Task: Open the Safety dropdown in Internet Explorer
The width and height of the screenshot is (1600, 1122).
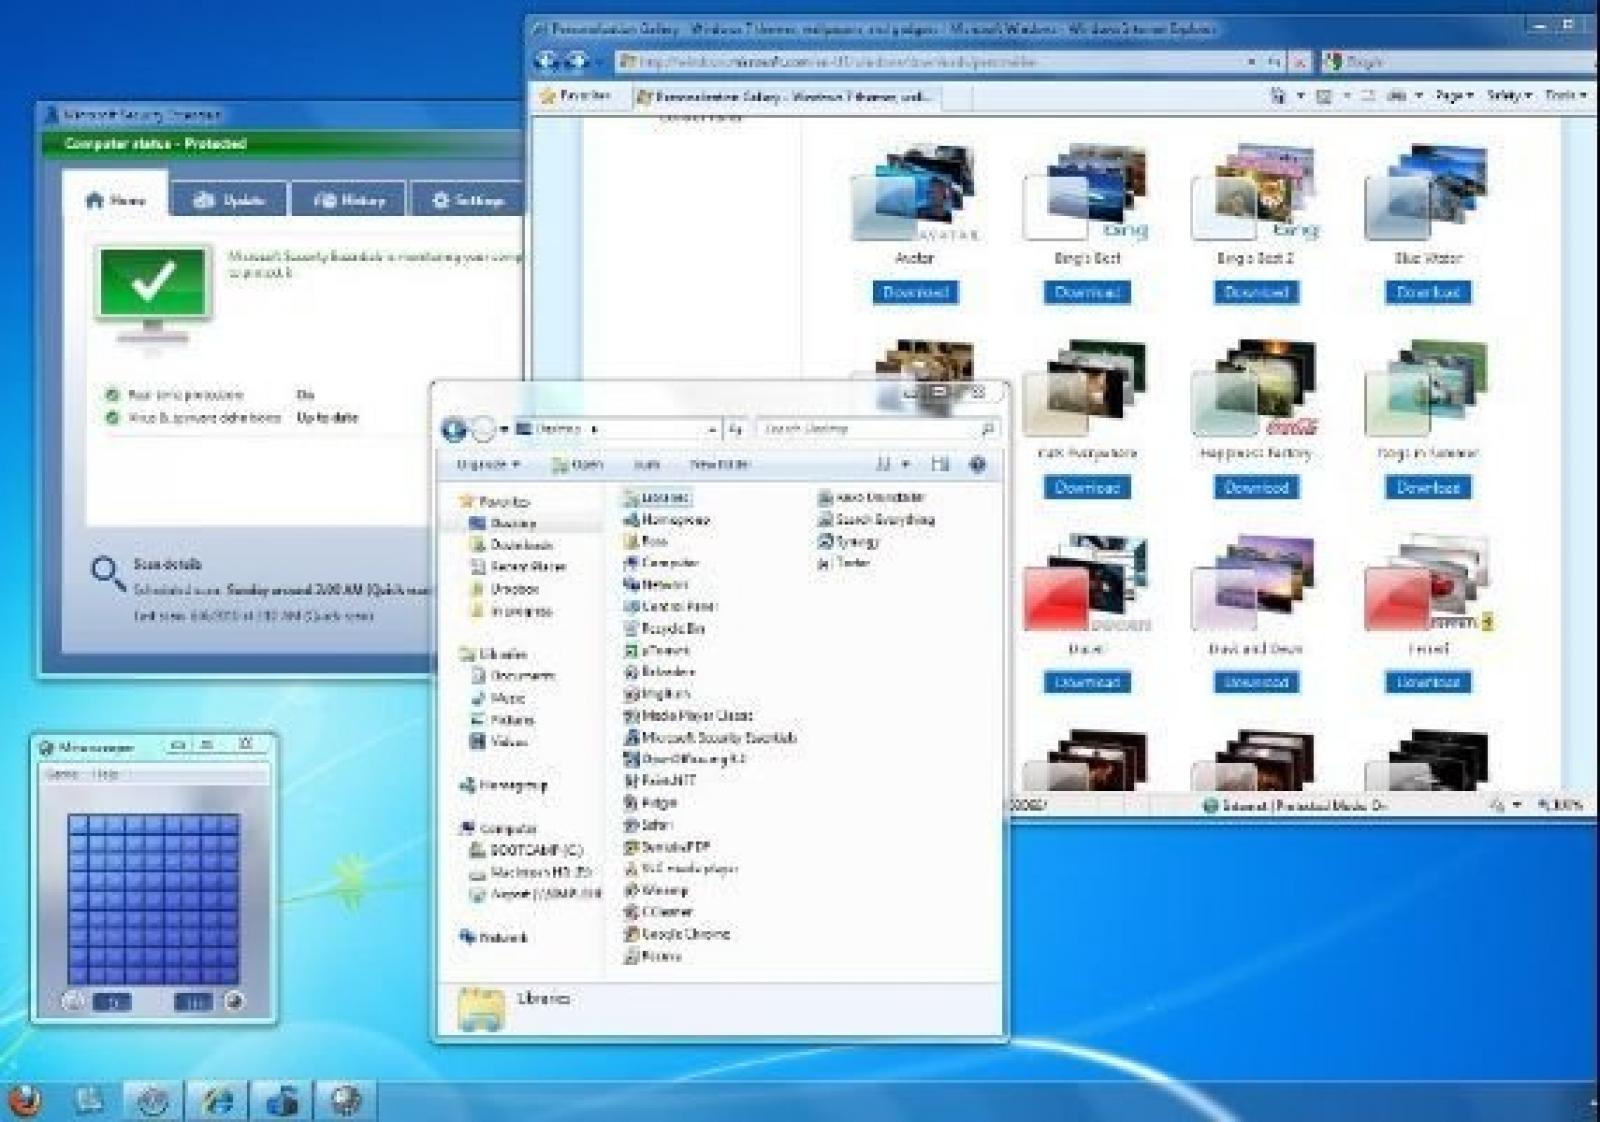Action: (1508, 95)
